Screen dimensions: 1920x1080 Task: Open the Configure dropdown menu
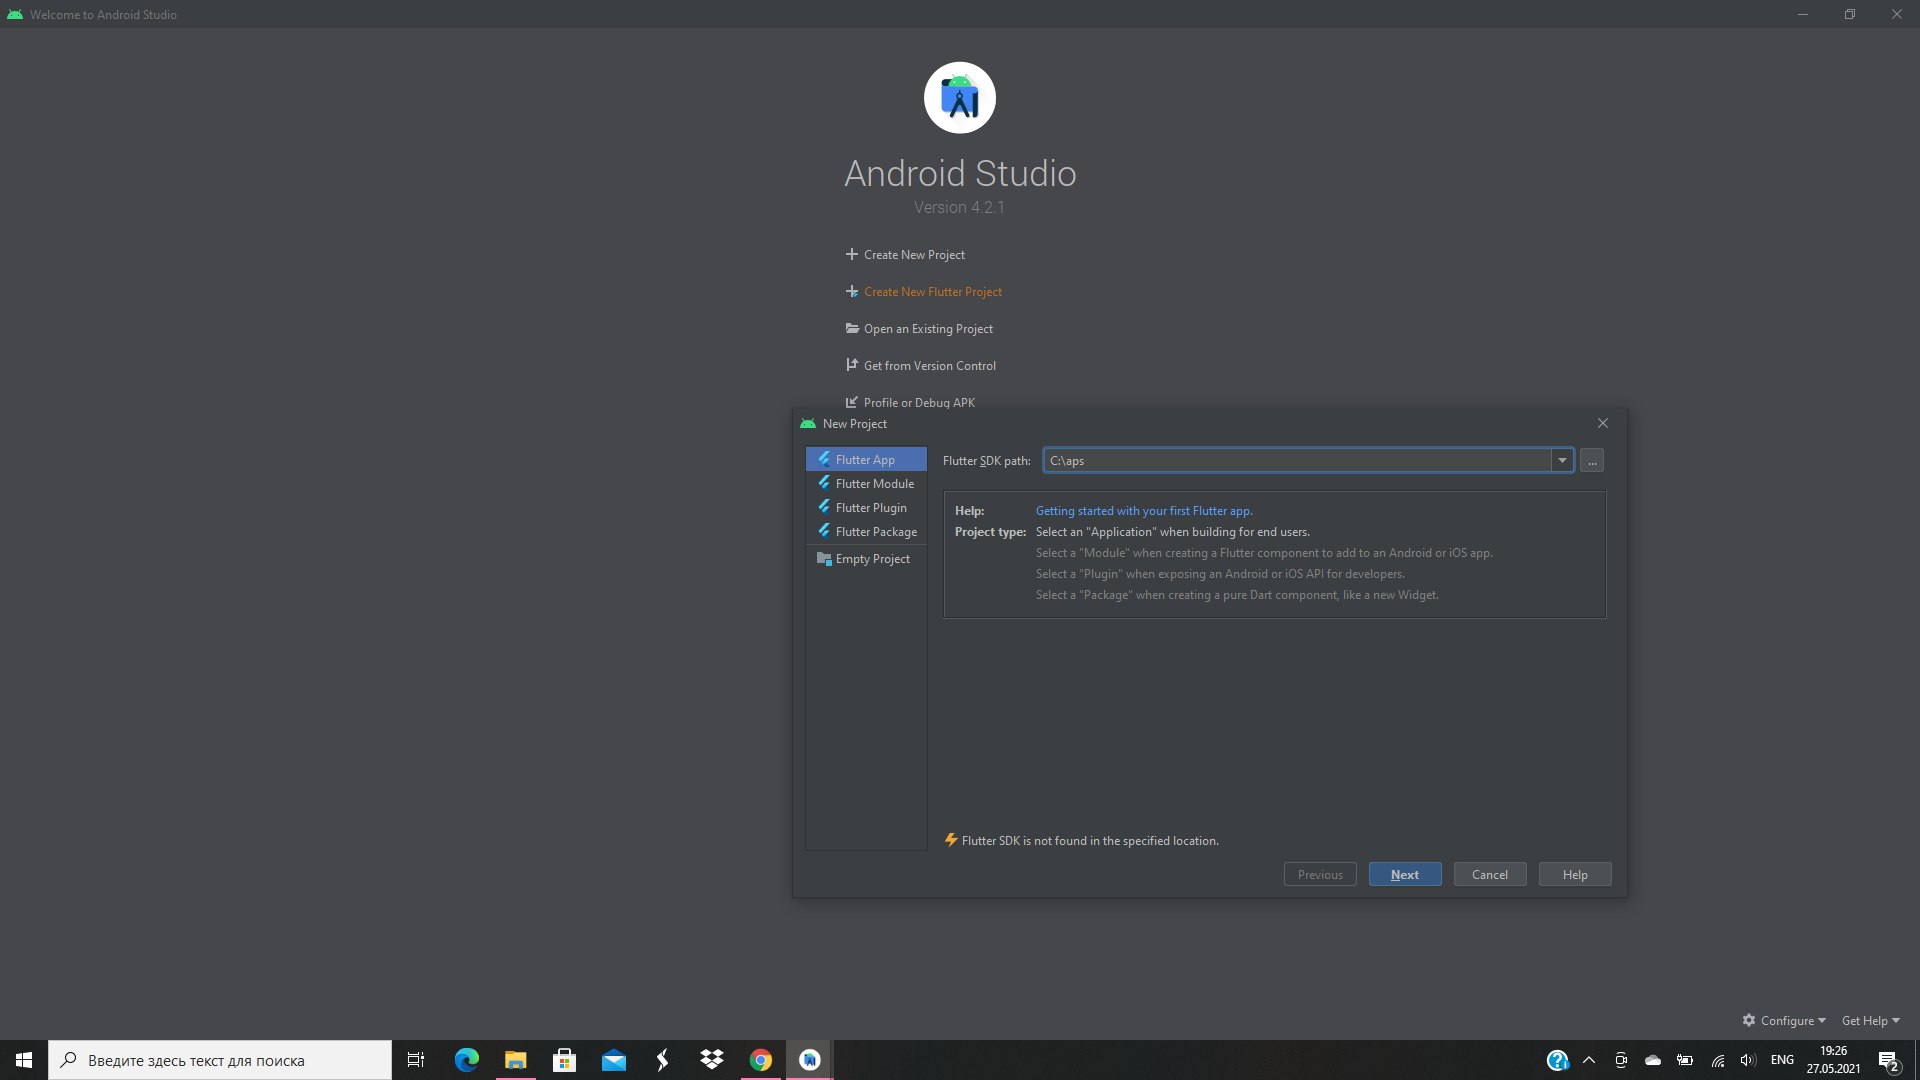pyautogui.click(x=1784, y=1020)
